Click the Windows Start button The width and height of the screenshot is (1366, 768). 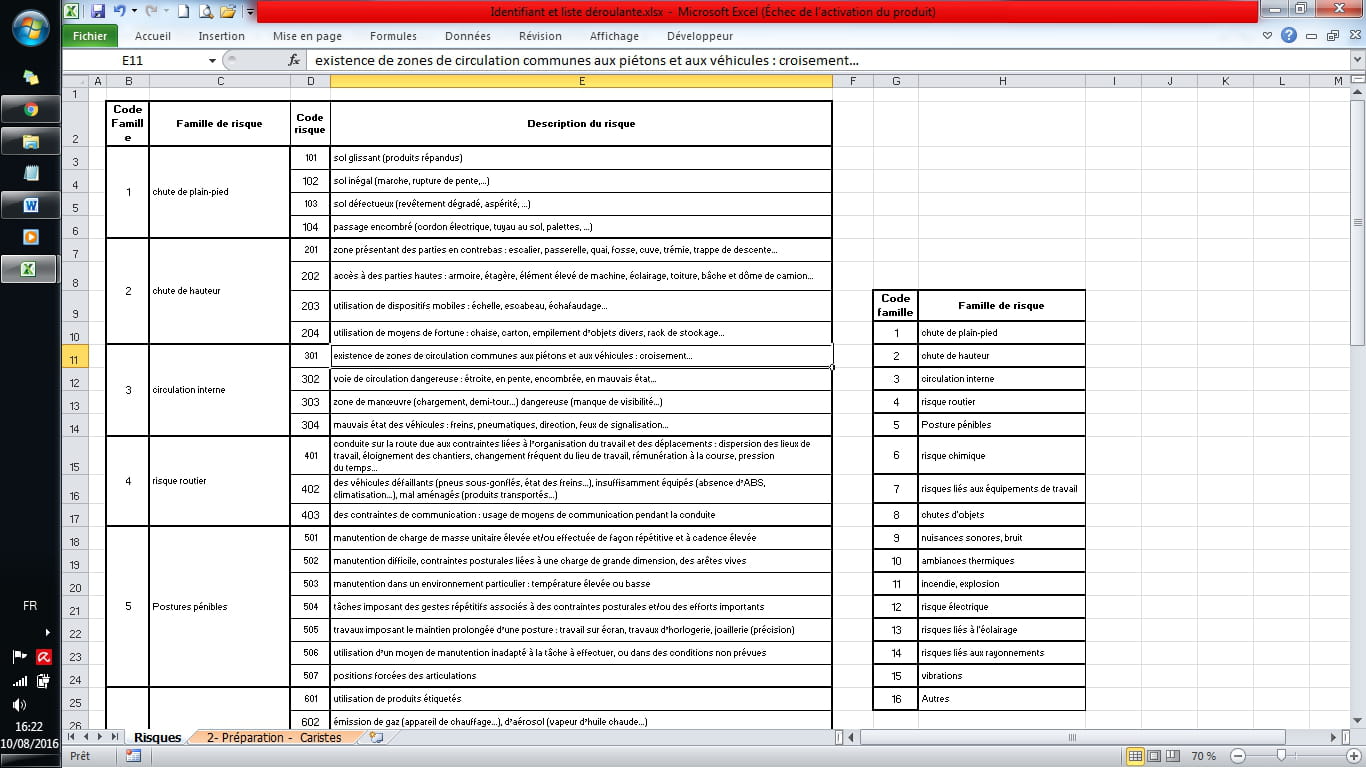point(30,26)
